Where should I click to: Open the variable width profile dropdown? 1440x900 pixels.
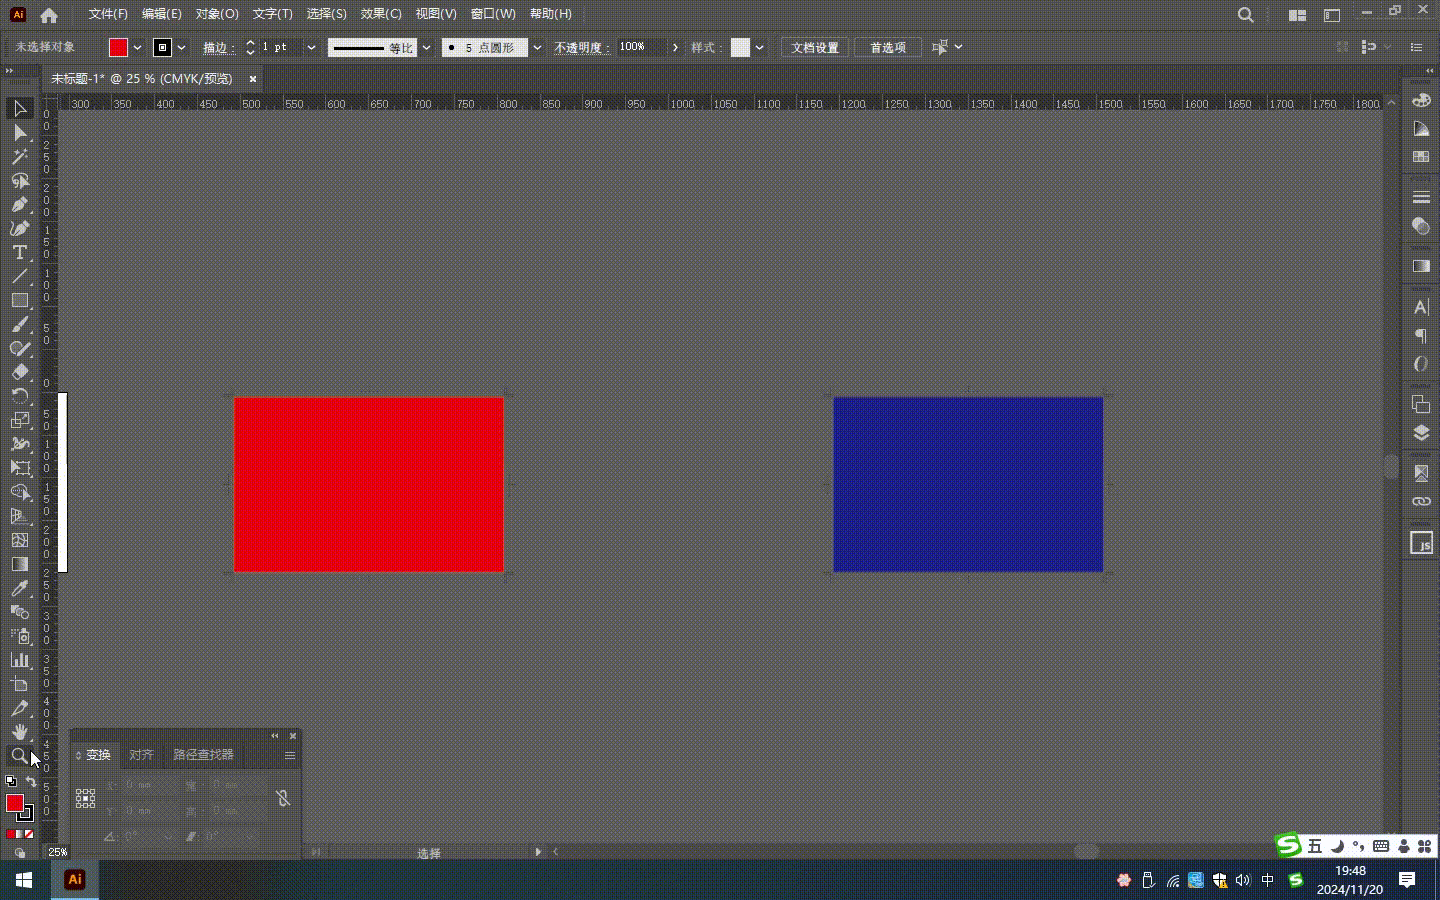pos(427,47)
